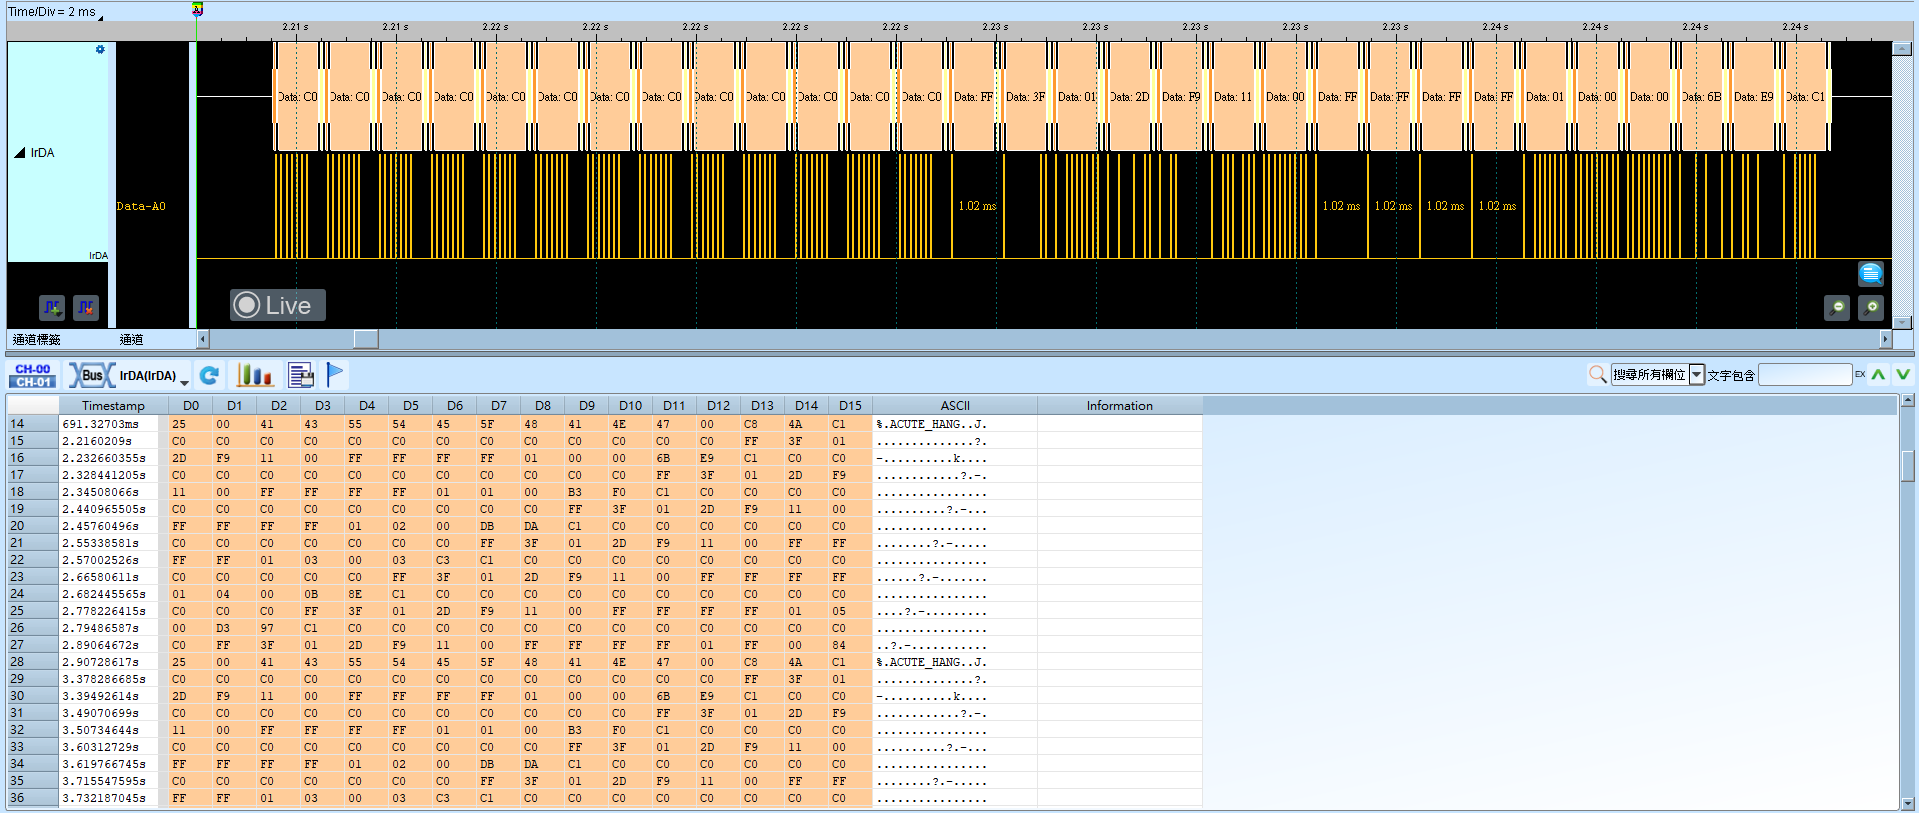Jump to previous search result arrow
Viewport: 1919px width, 813px height.
pyautogui.click(x=1879, y=374)
